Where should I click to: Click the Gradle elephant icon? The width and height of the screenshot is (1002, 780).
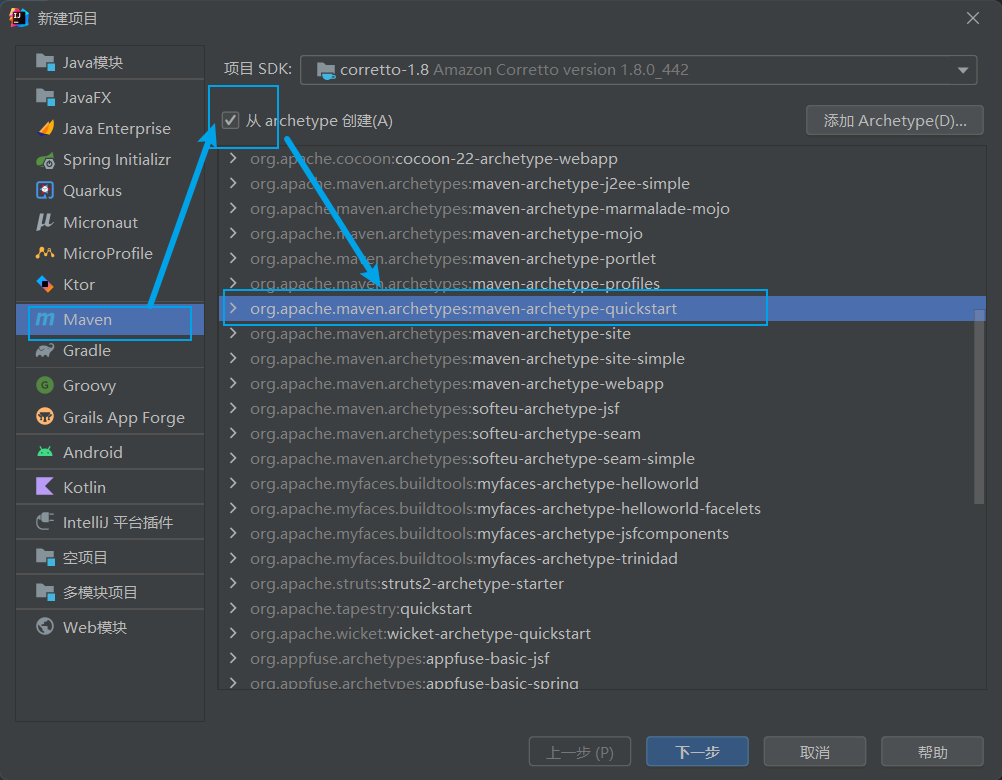coord(45,351)
